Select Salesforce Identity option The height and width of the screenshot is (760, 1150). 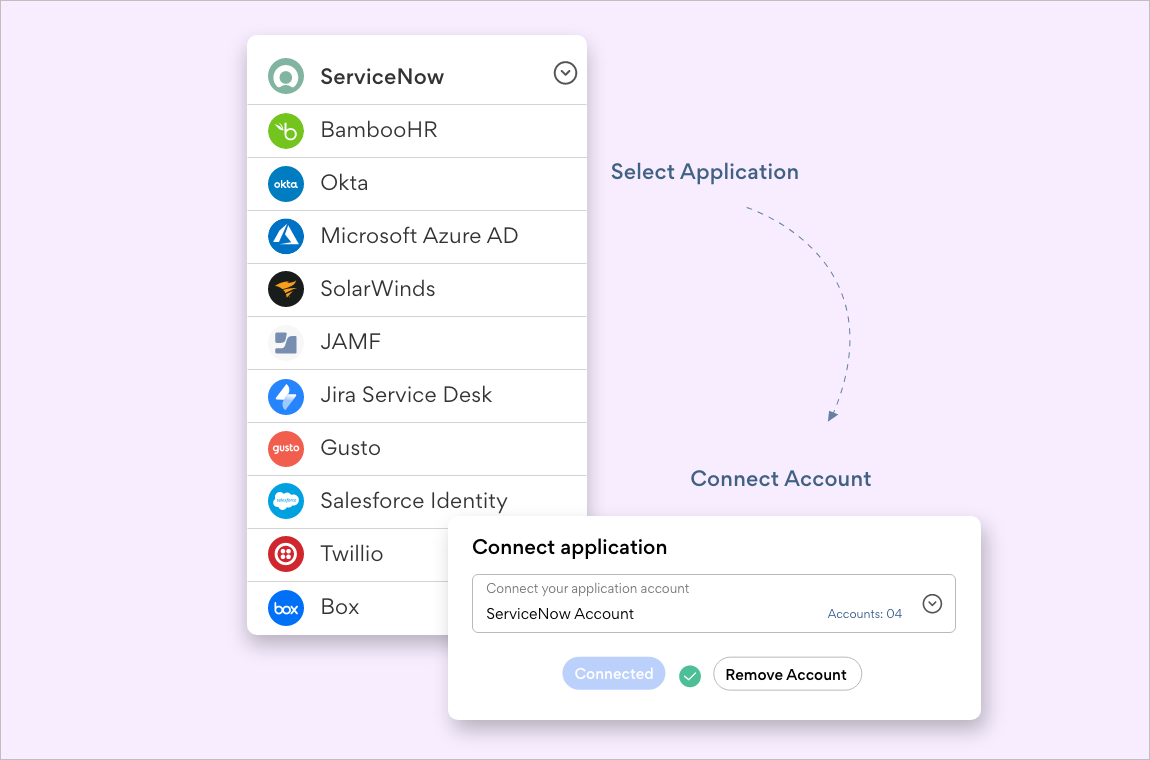417,502
